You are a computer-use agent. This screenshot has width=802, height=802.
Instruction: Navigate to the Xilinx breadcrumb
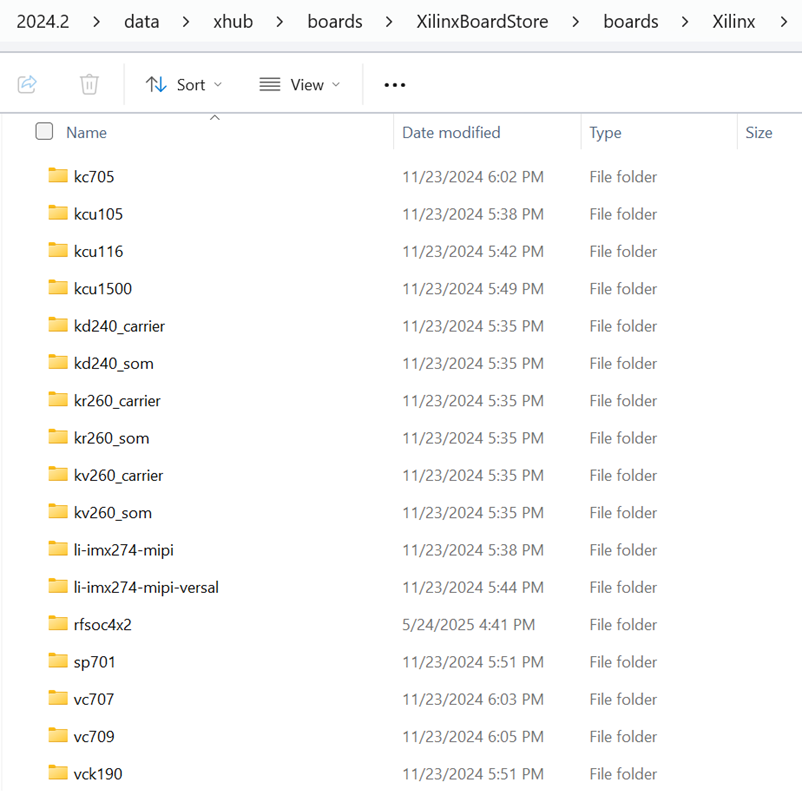pyautogui.click(x=734, y=22)
